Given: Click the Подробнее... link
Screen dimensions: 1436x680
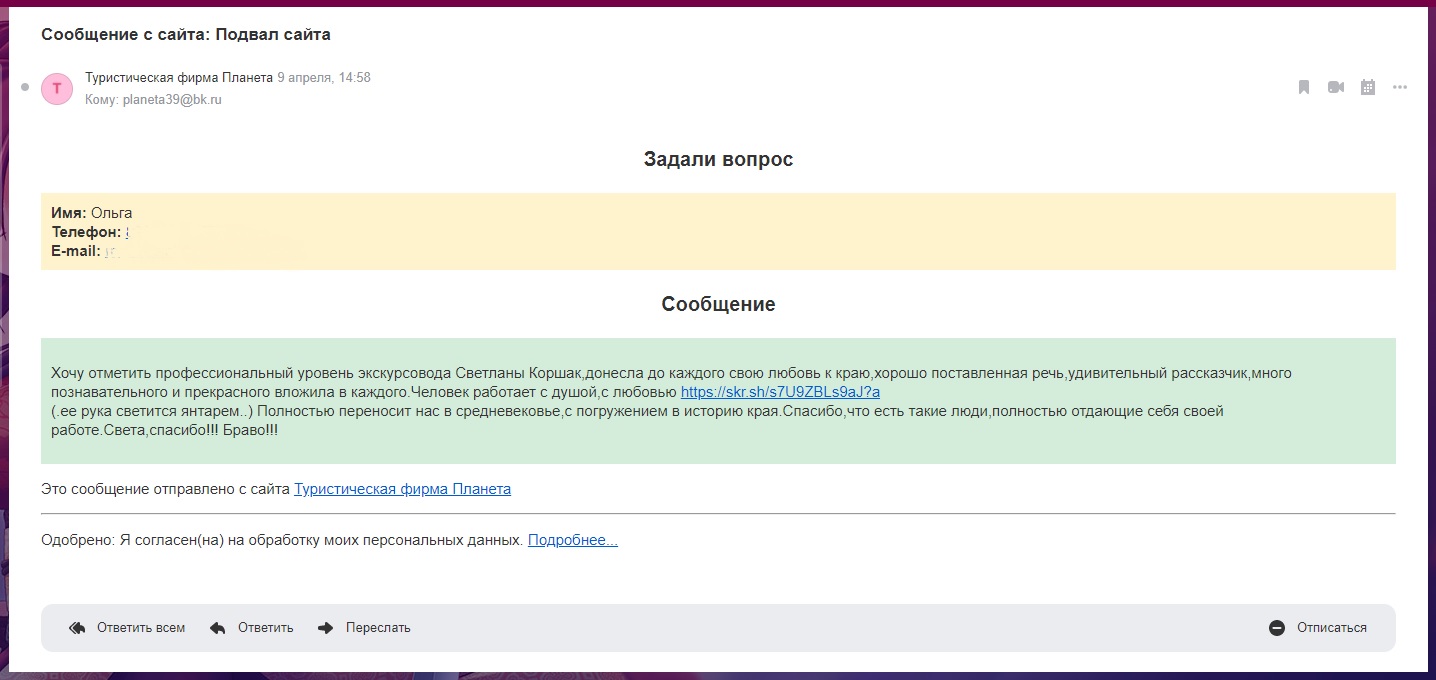Looking at the screenshot, I should click(x=573, y=540).
